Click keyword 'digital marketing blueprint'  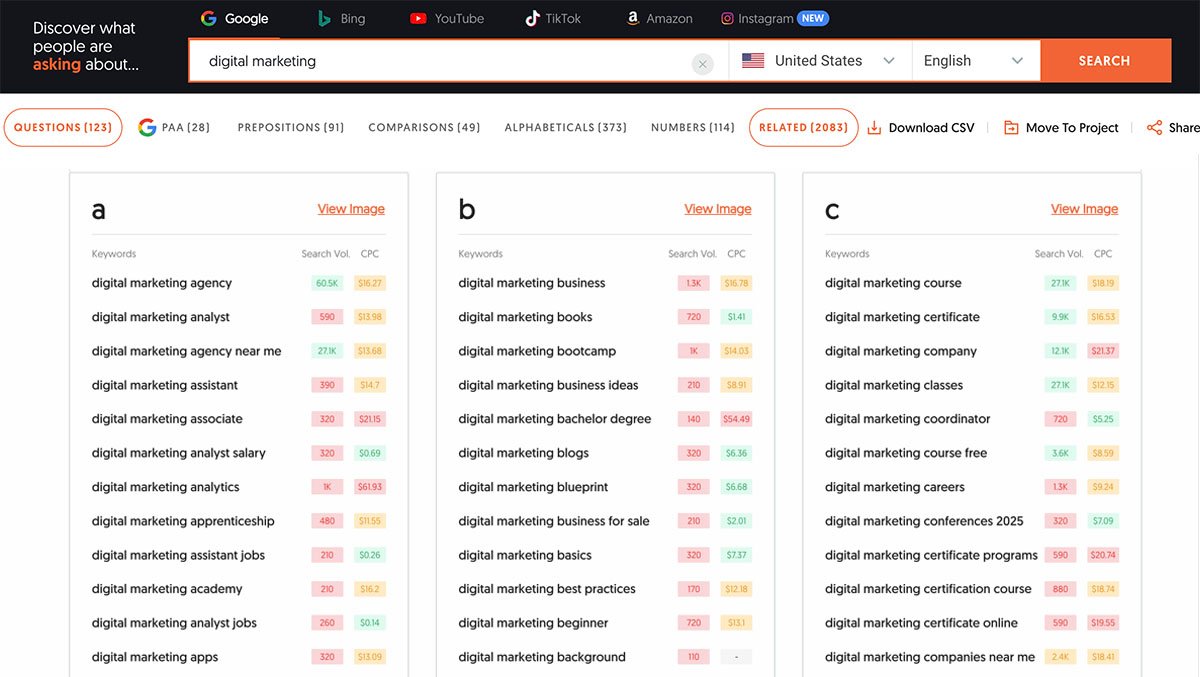click(534, 487)
